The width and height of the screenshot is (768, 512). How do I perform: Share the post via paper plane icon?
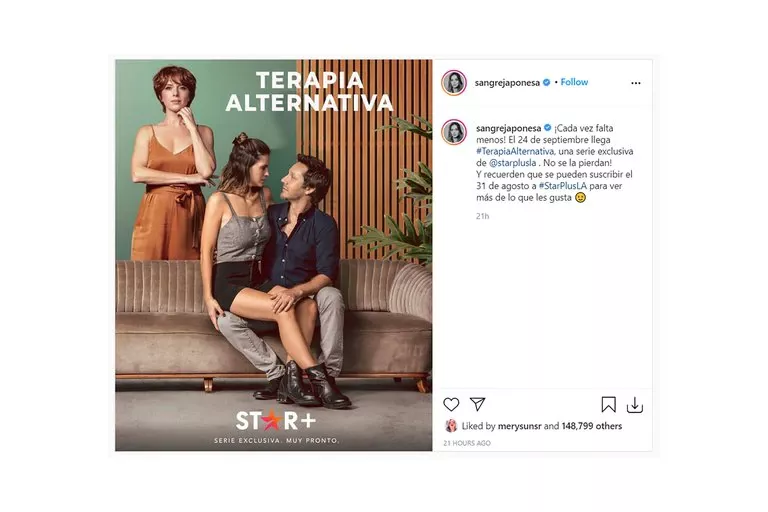tap(478, 404)
